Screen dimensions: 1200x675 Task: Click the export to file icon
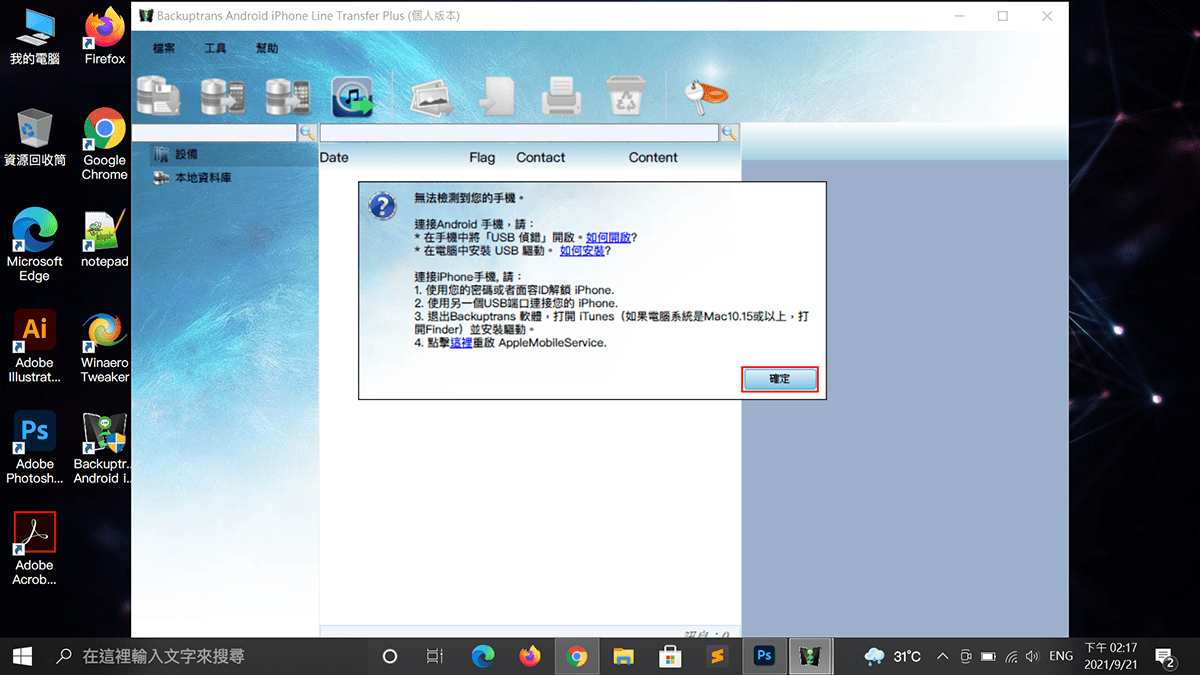click(x=495, y=96)
